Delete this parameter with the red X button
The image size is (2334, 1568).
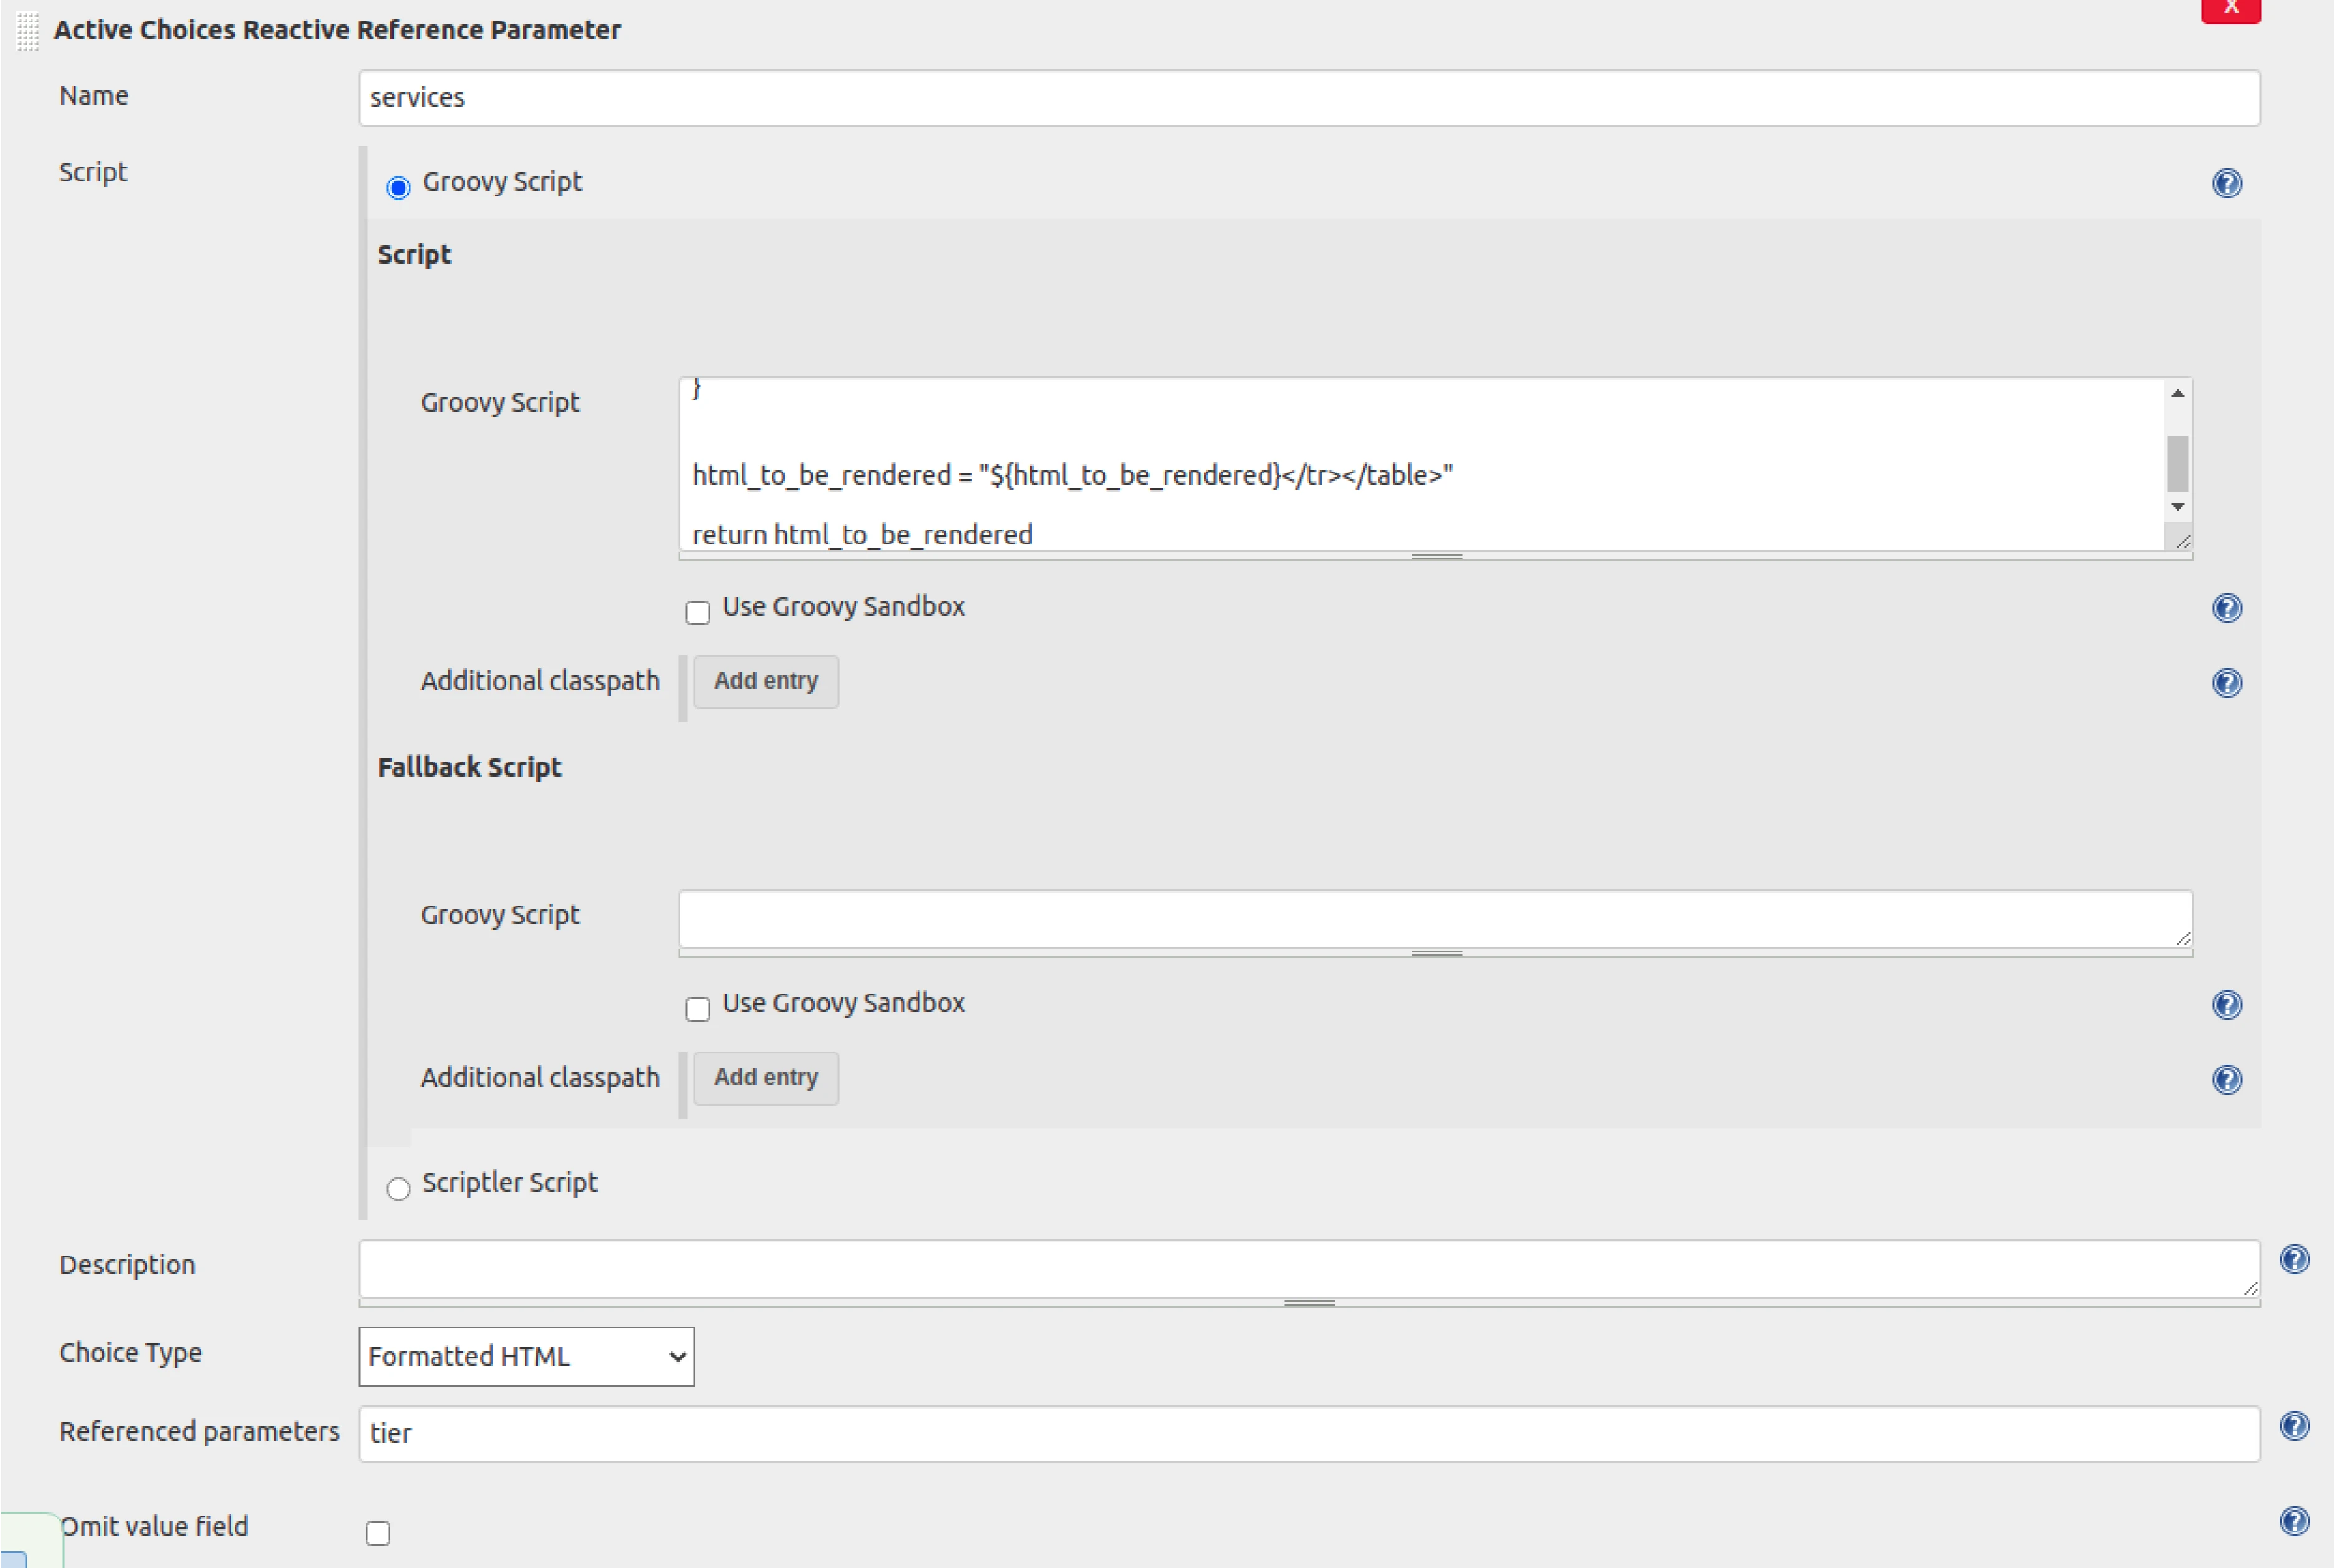tap(2230, 10)
